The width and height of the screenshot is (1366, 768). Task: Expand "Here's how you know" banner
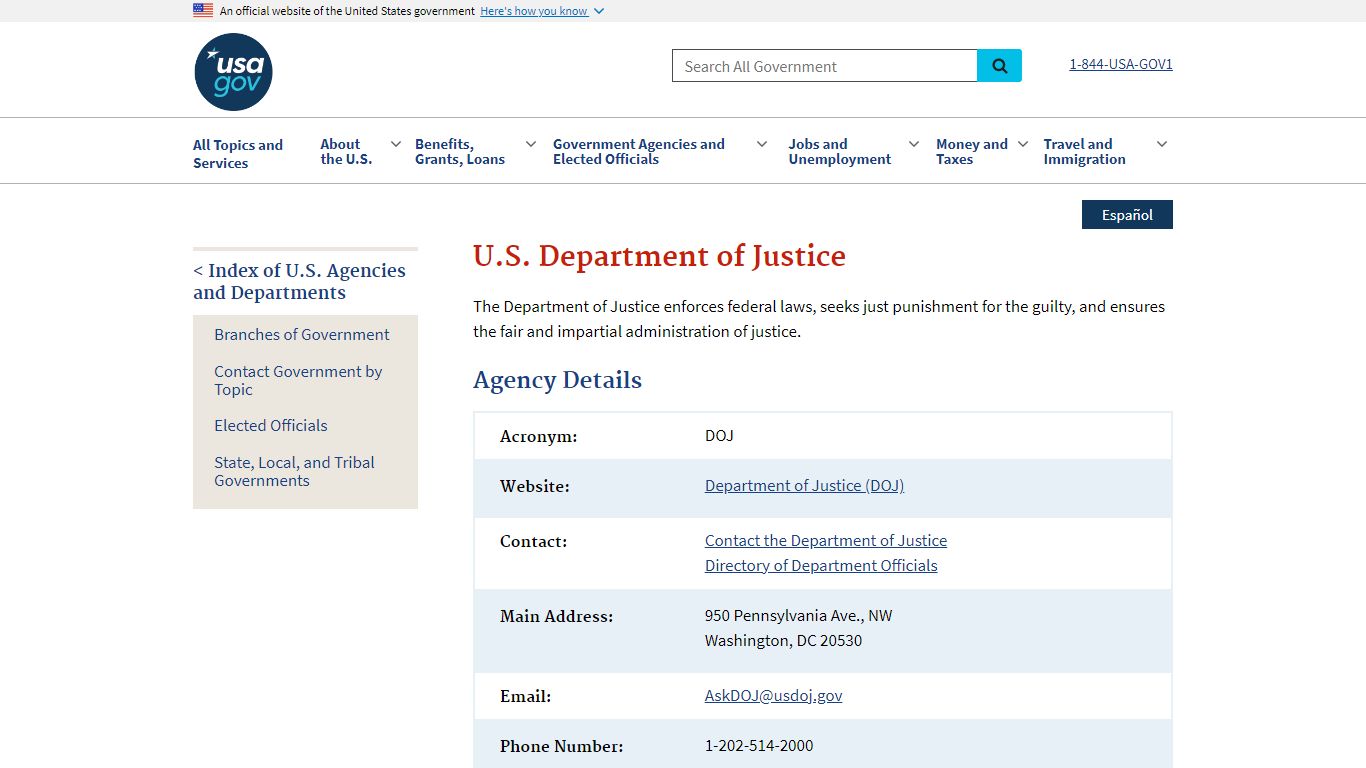pyautogui.click(x=542, y=11)
